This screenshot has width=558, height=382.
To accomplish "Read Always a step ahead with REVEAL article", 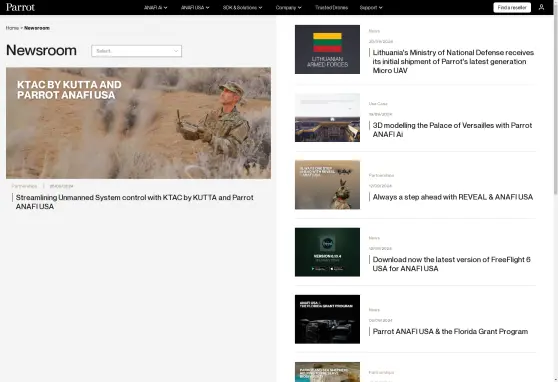I will [x=453, y=197].
